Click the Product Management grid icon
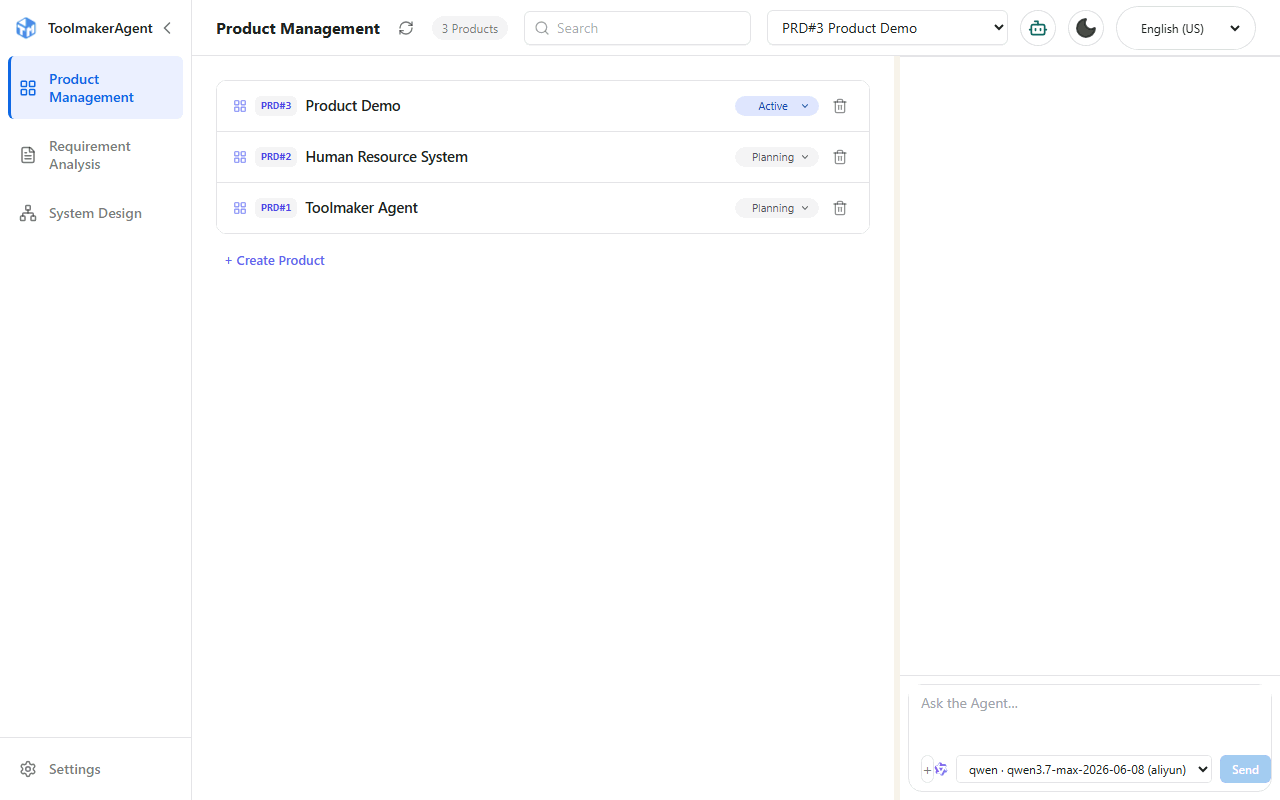This screenshot has height=800, width=1280. pos(28,88)
